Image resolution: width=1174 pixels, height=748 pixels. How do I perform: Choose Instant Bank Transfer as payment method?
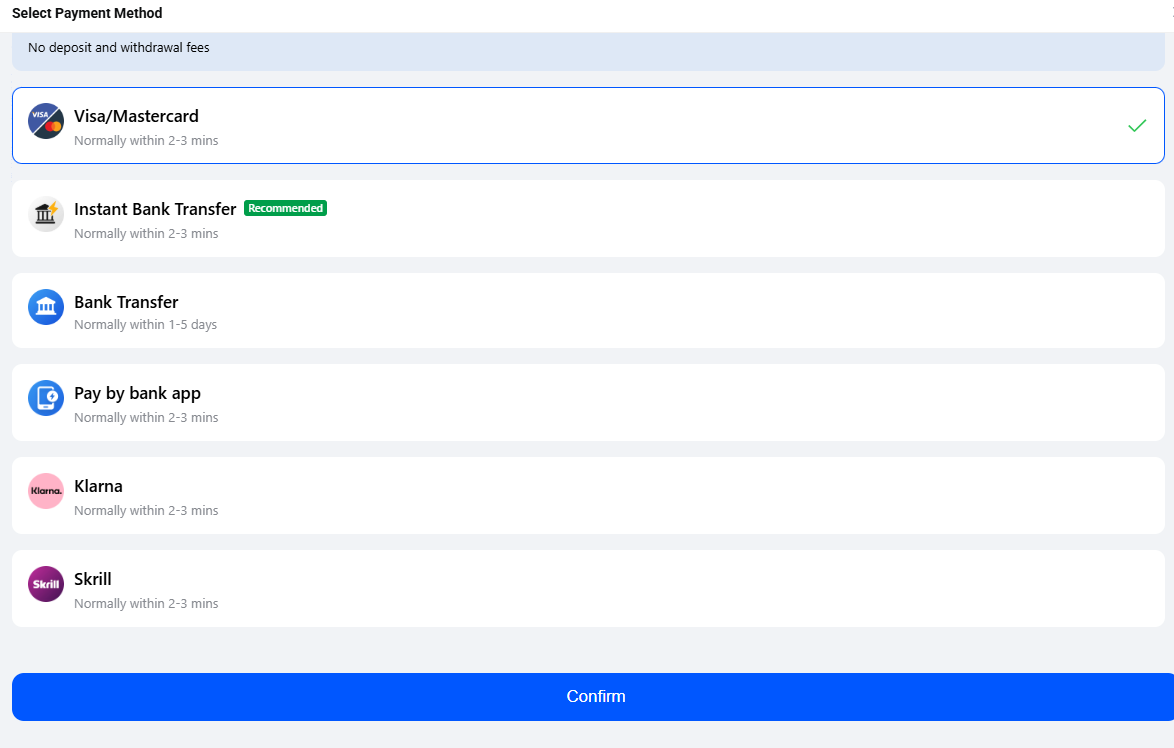[x=588, y=219]
